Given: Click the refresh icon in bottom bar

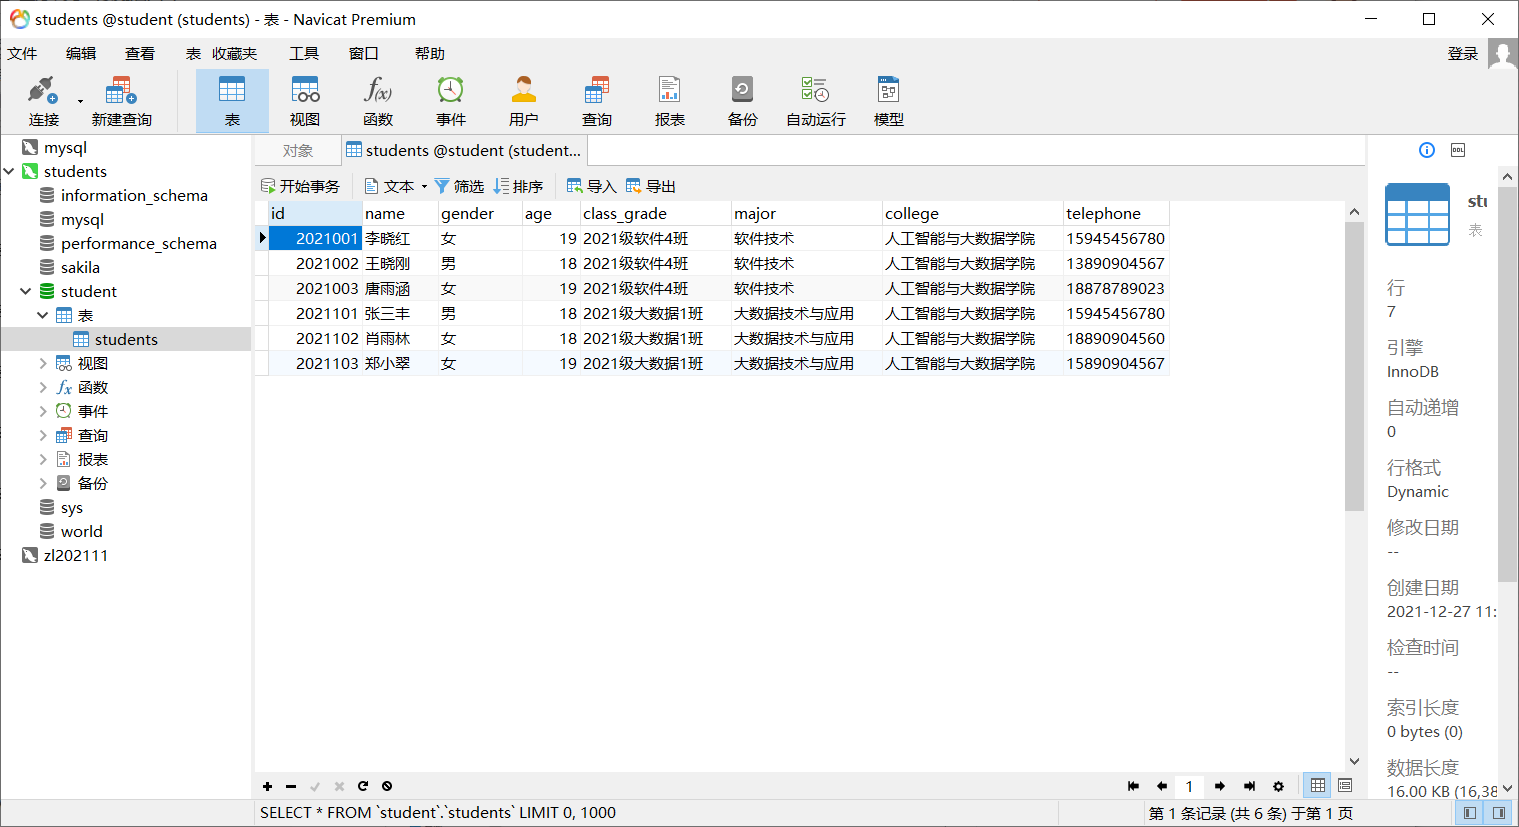Looking at the screenshot, I should pyautogui.click(x=363, y=786).
